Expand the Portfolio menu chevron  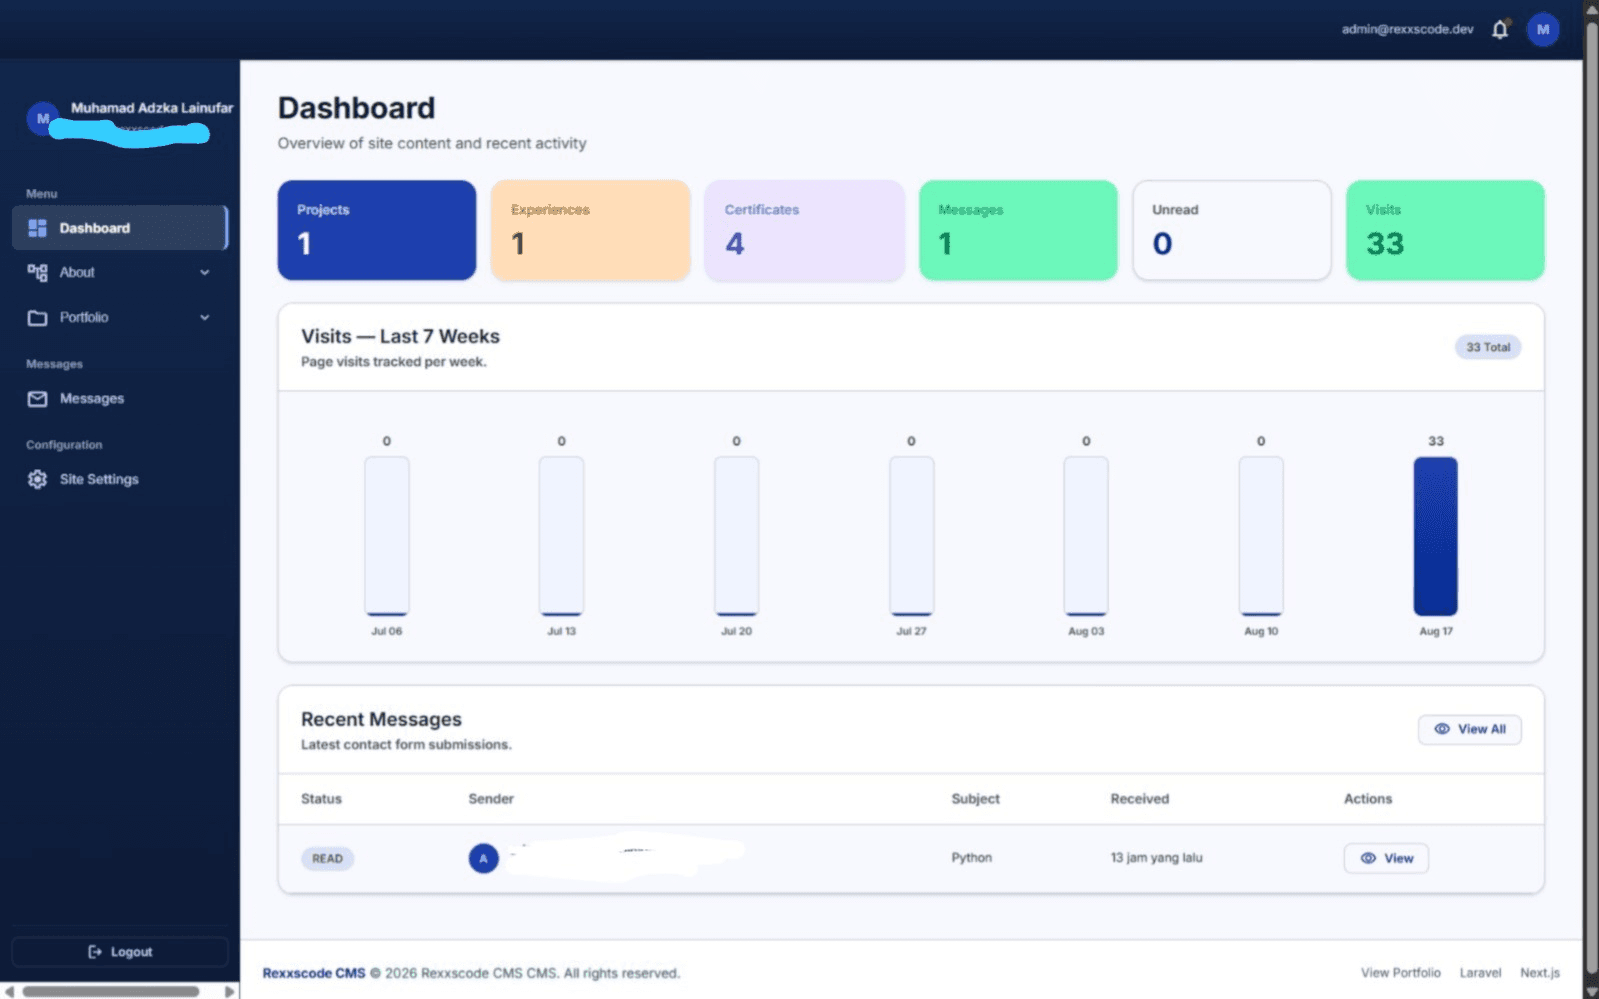(x=204, y=318)
